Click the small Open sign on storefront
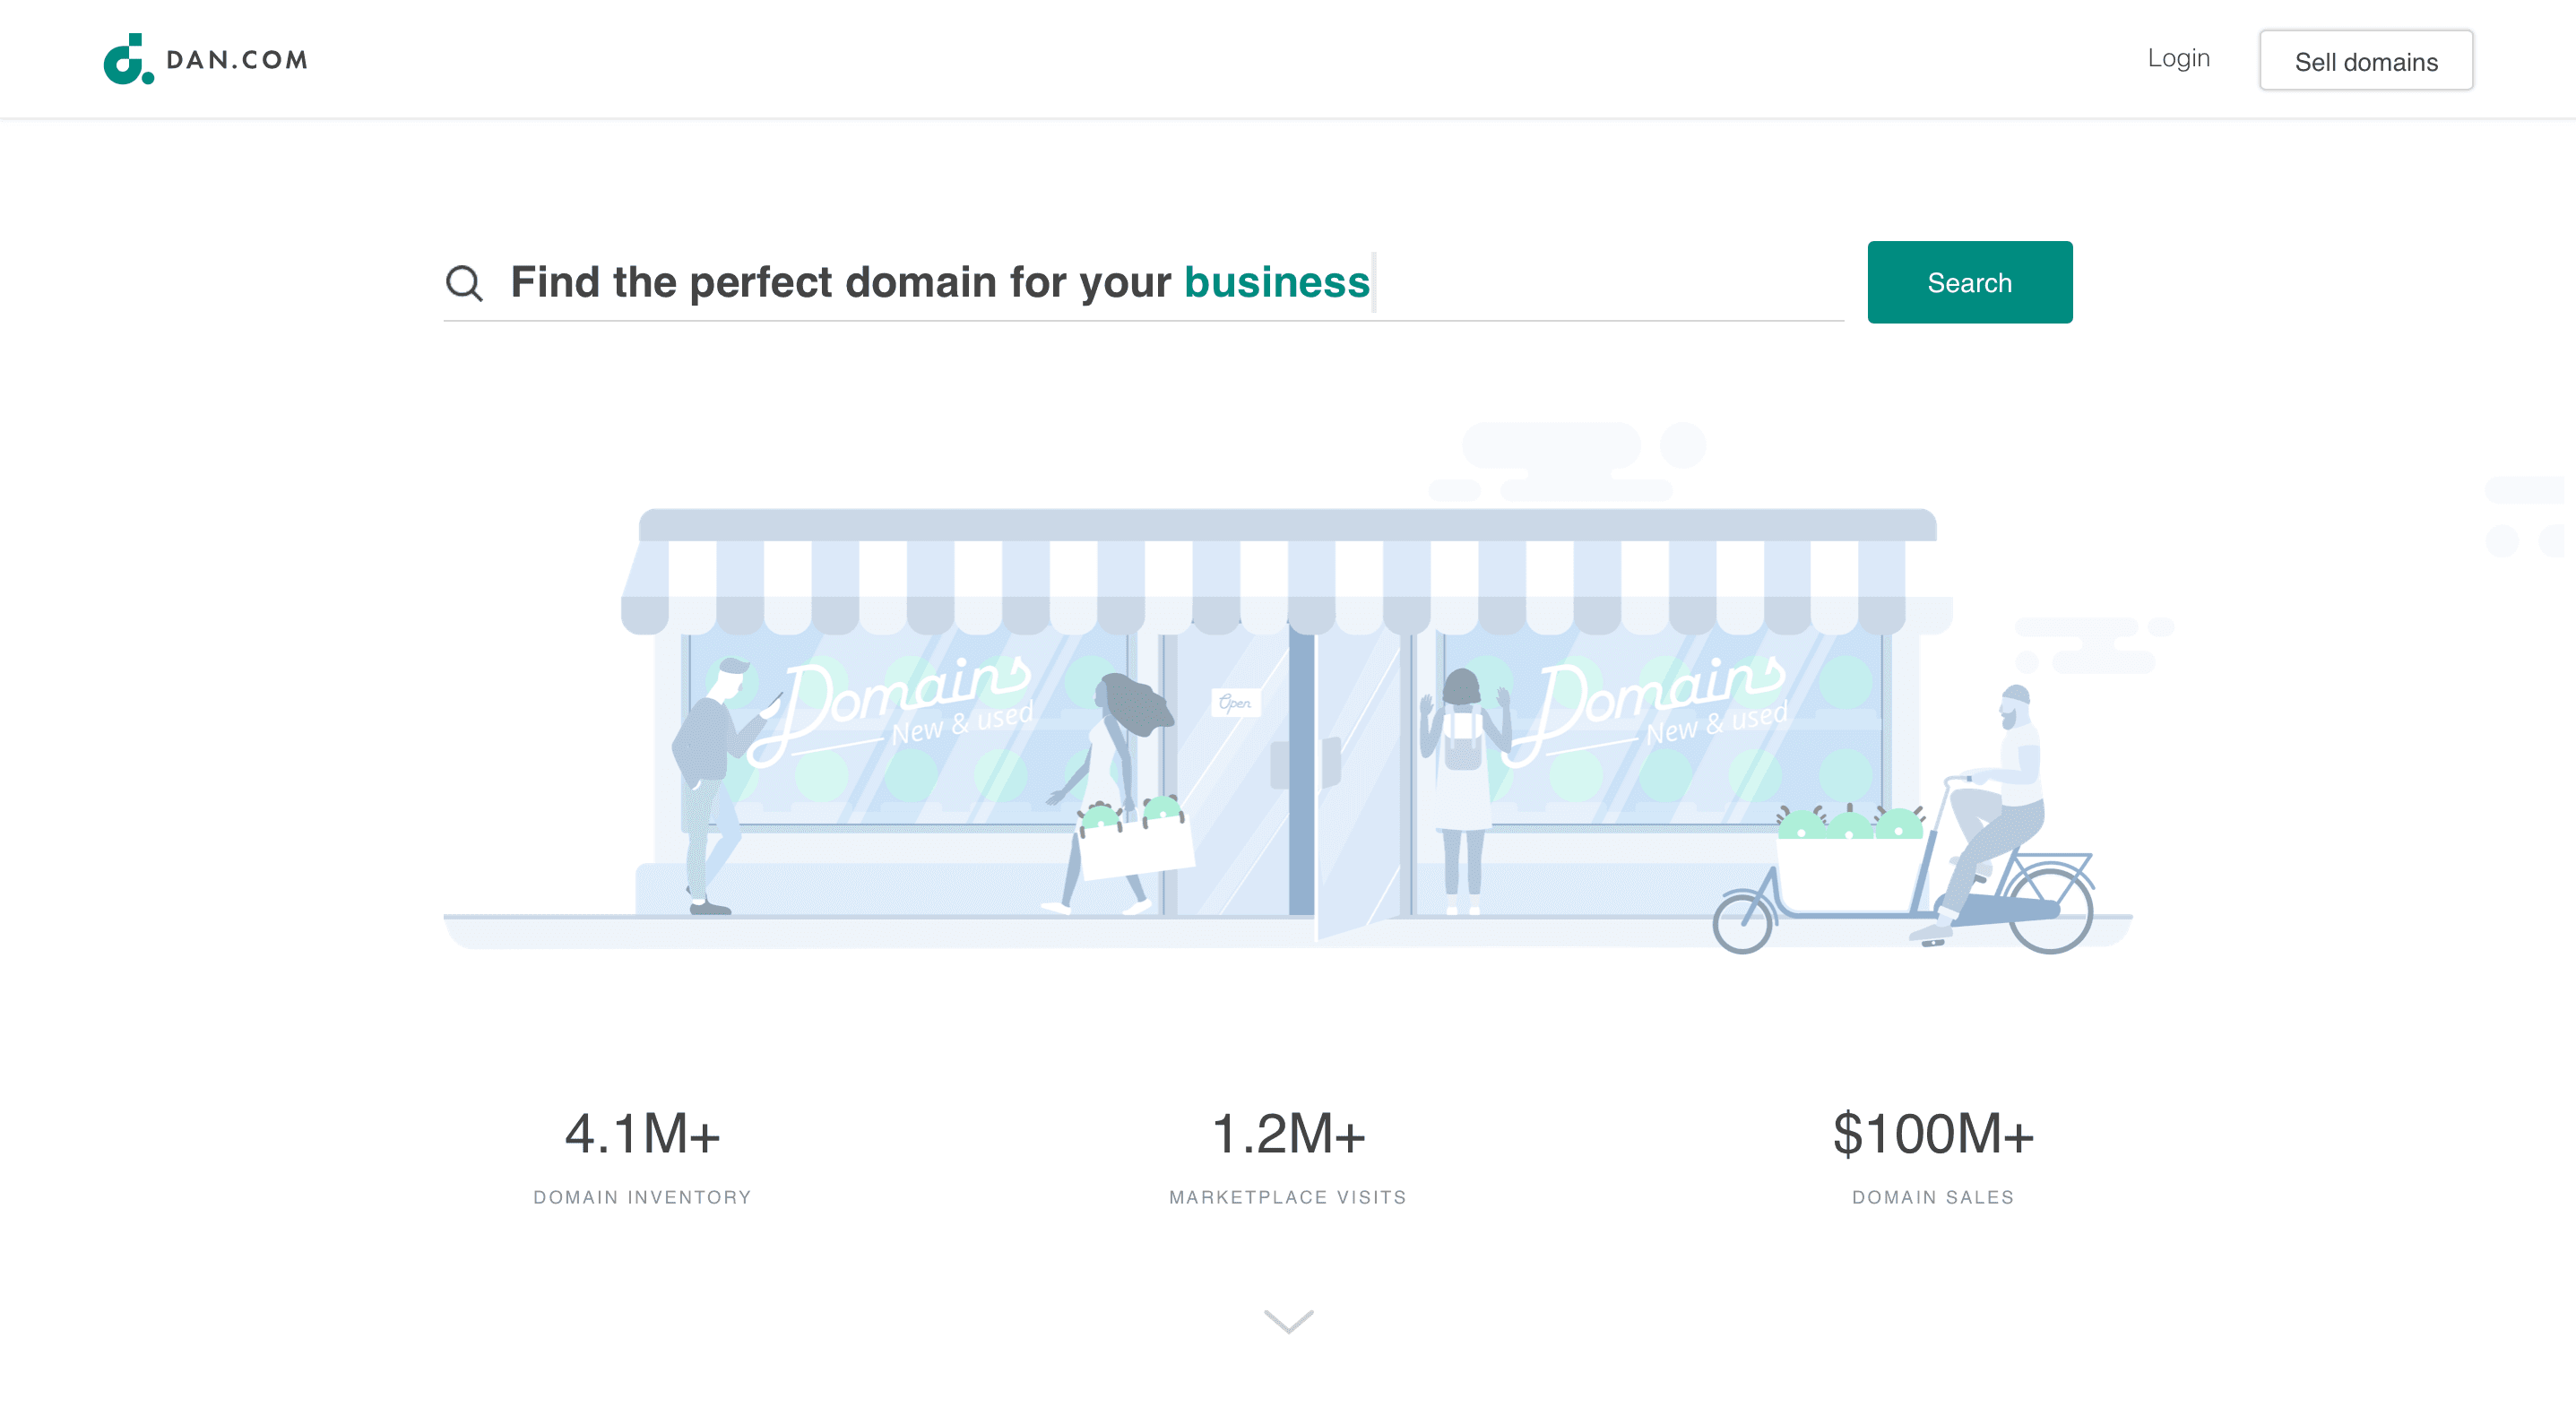Viewport: 2576px width, 1407px height. [x=1235, y=703]
